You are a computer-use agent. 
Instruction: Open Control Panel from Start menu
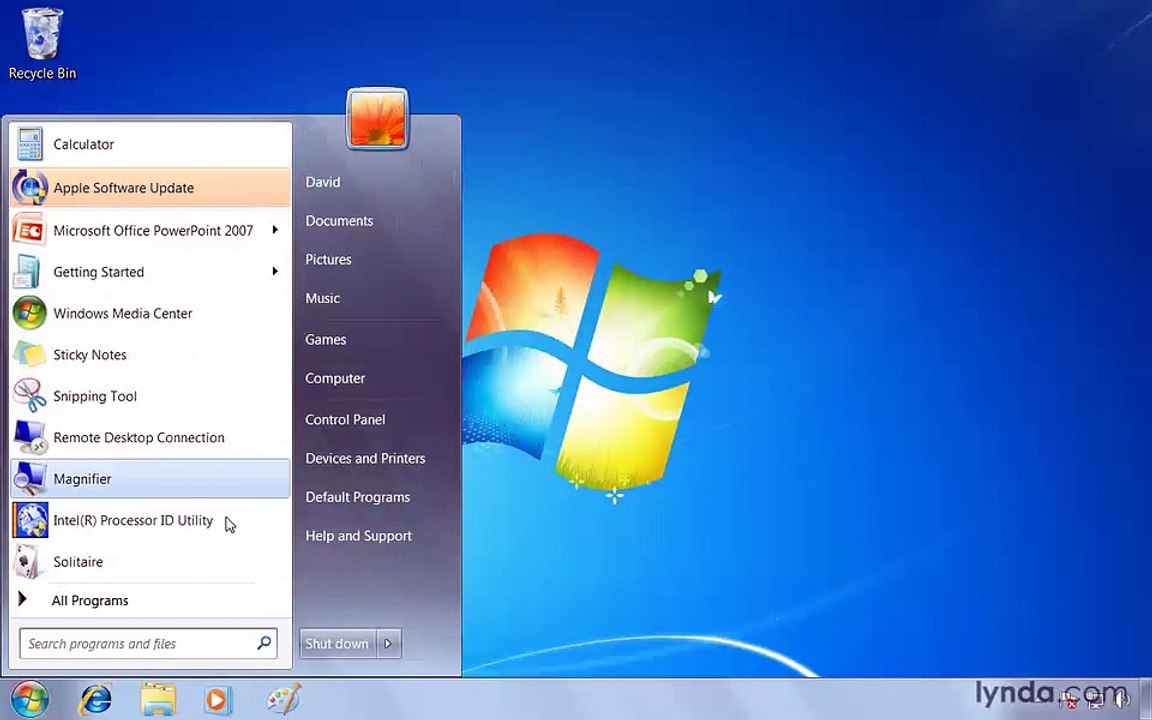pos(345,420)
